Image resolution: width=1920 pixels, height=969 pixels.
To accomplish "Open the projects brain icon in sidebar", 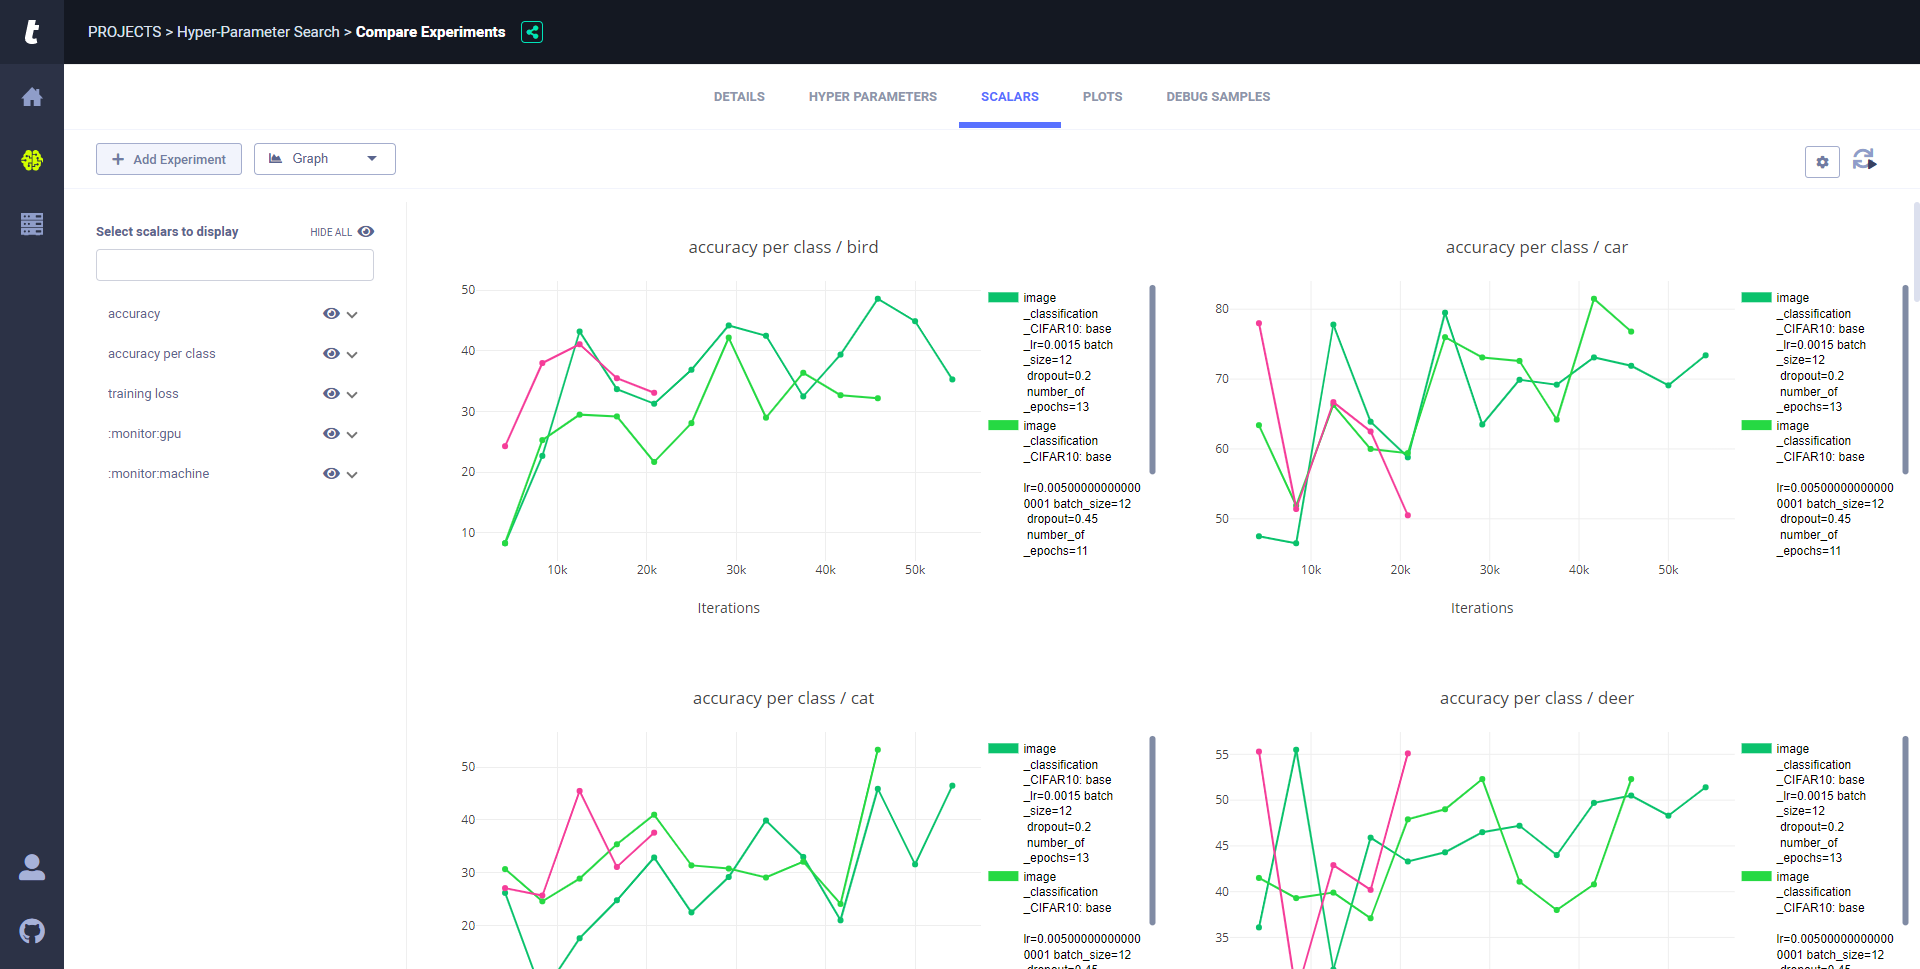I will 32,160.
